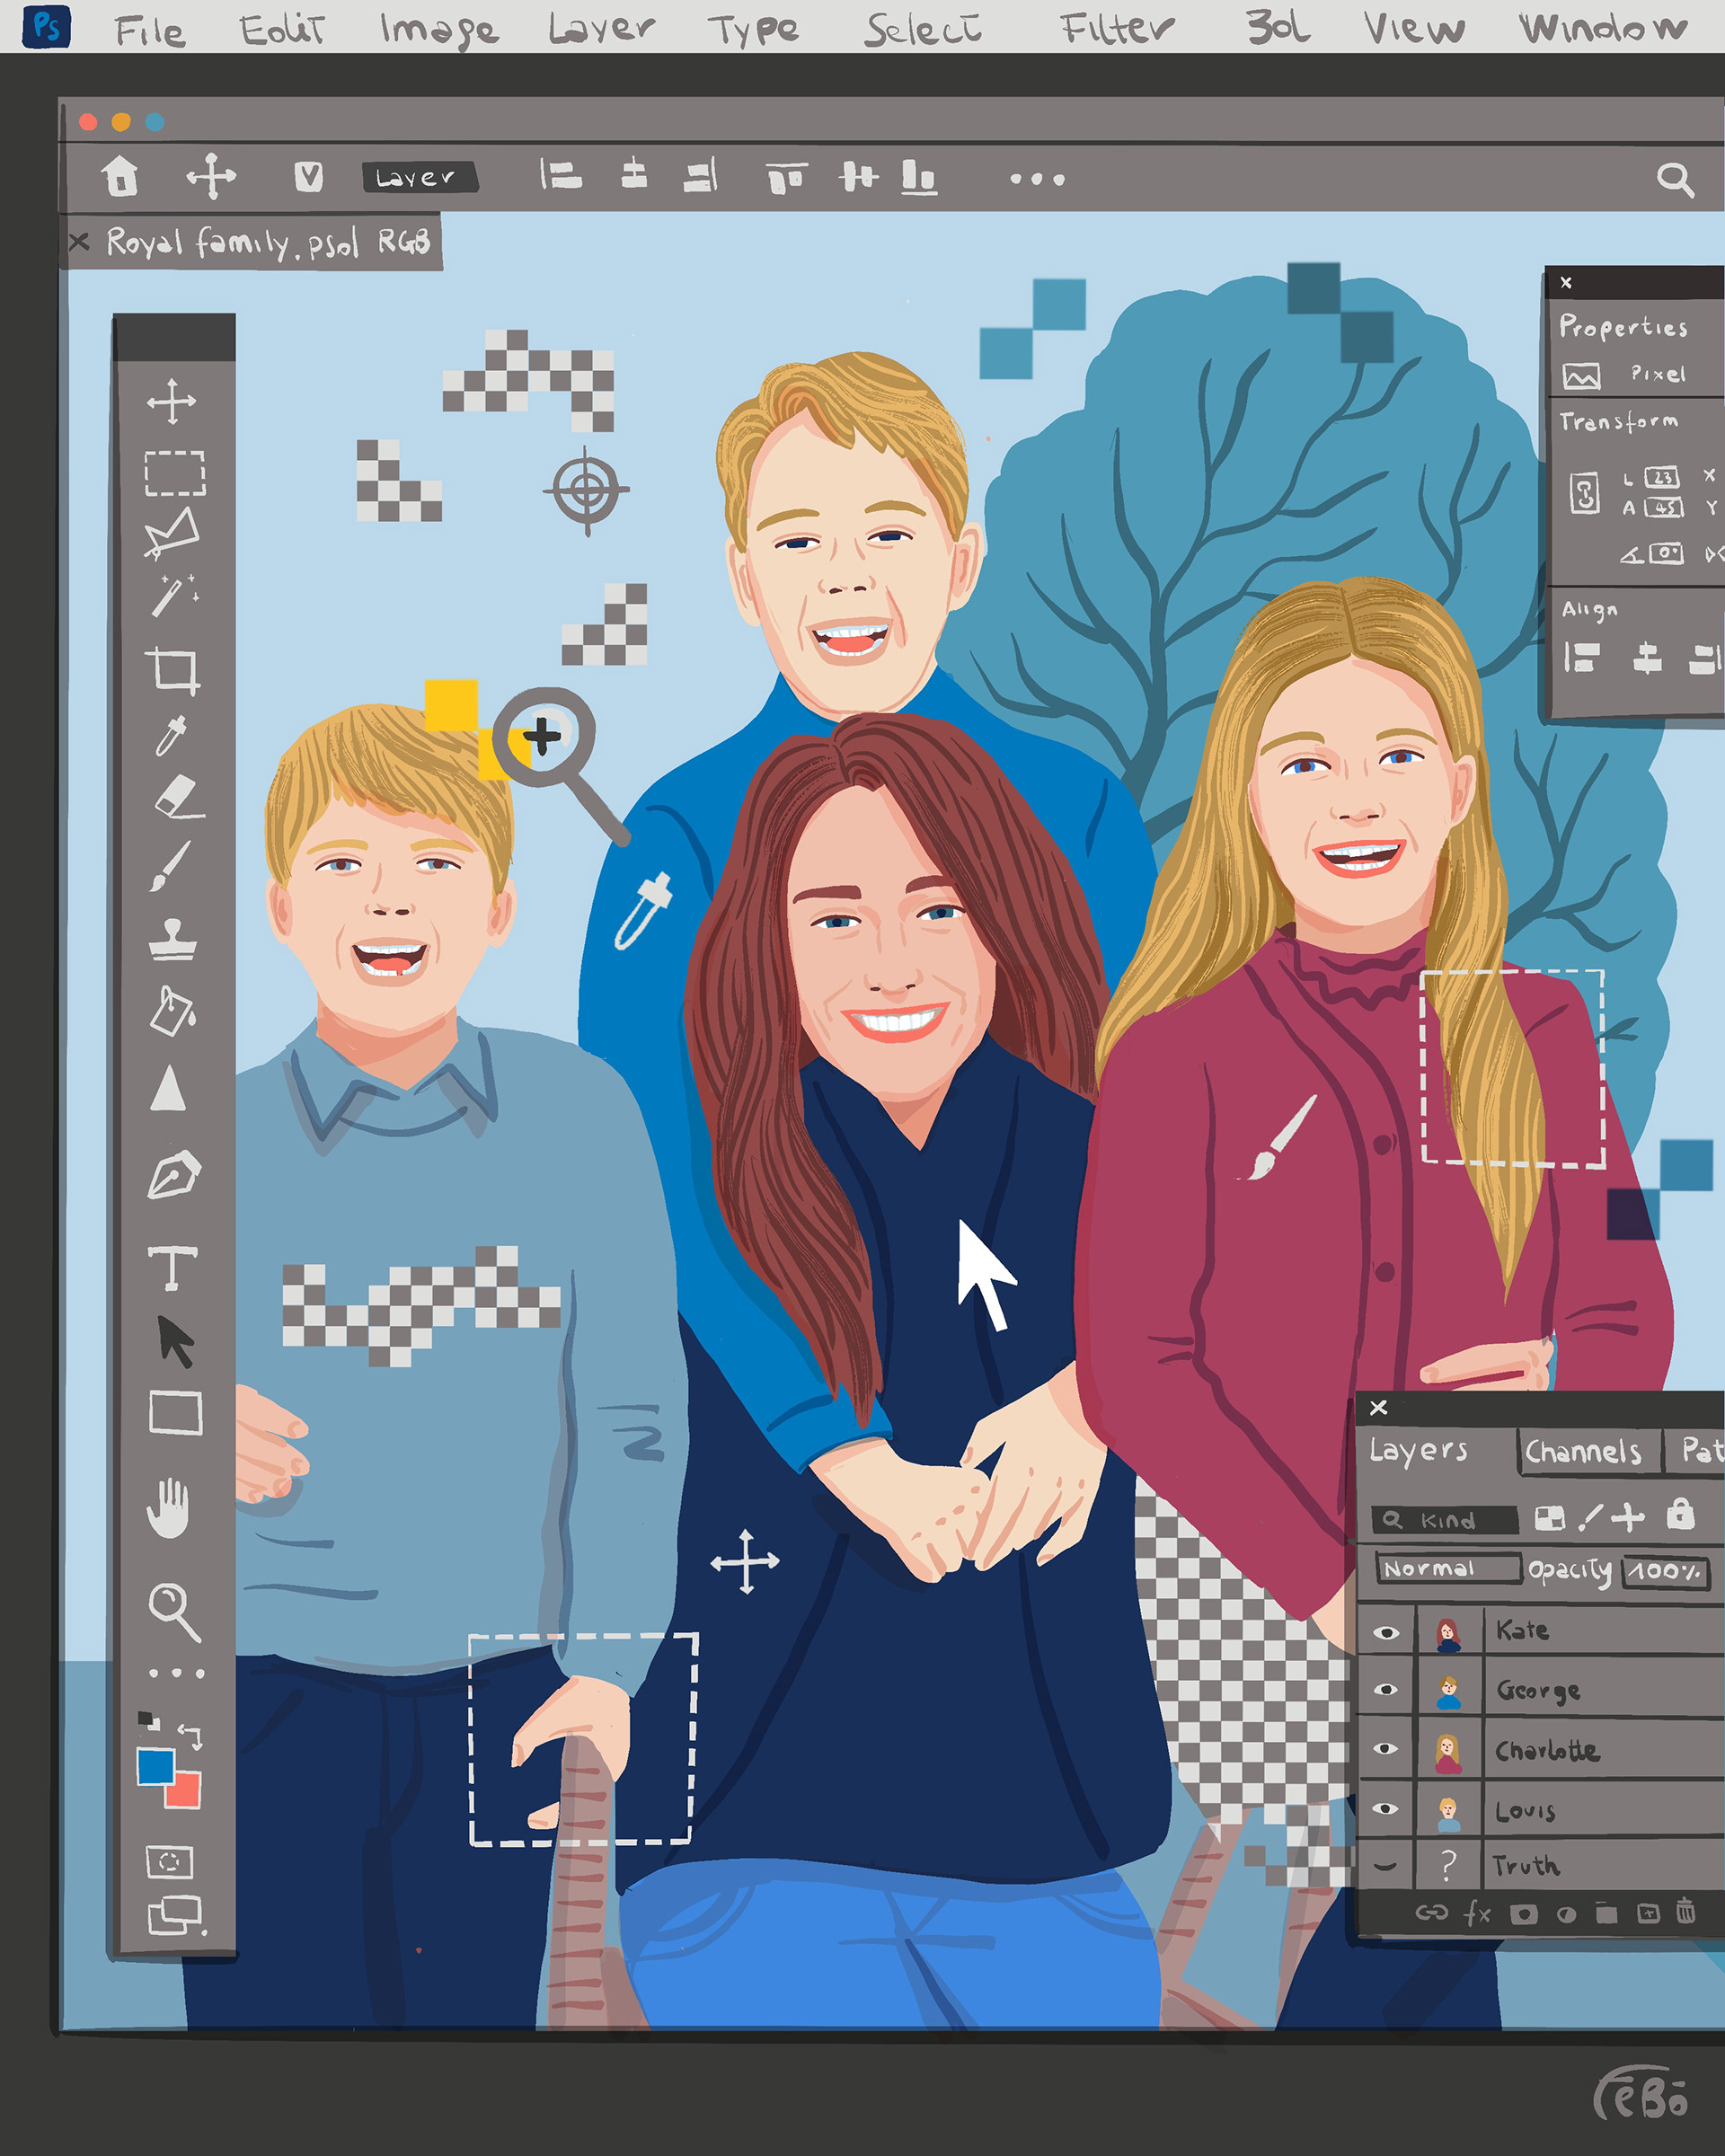Image resolution: width=1725 pixels, height=2156 pixels.
Task: Open the Kind filter dropdown
Action: click(x=1445, y=1520)
